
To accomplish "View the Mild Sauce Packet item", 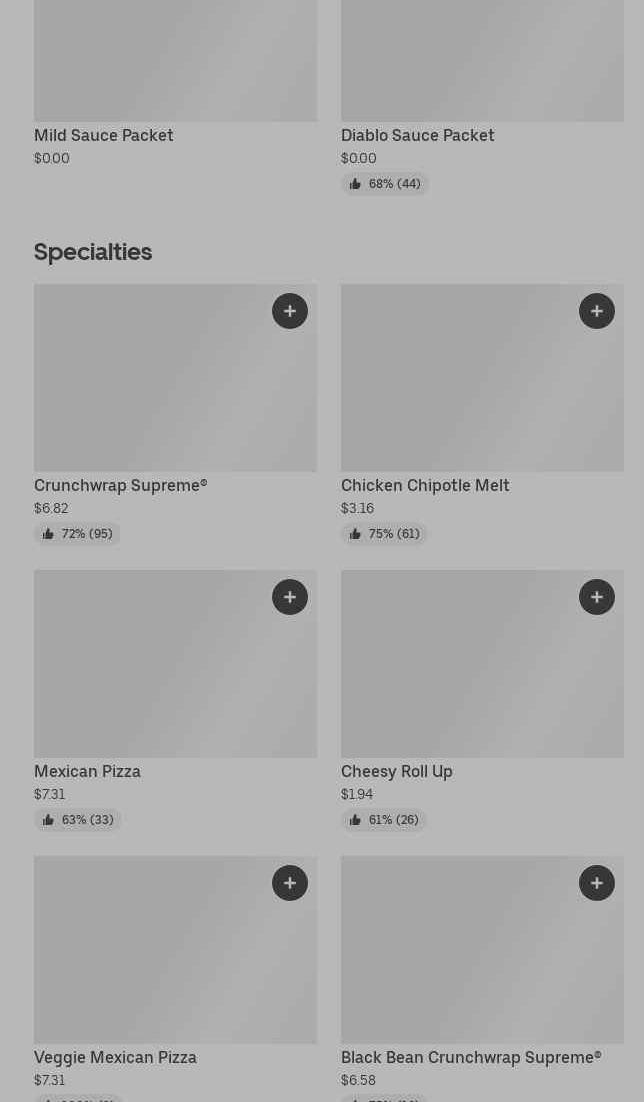I will tap(104, 136).
